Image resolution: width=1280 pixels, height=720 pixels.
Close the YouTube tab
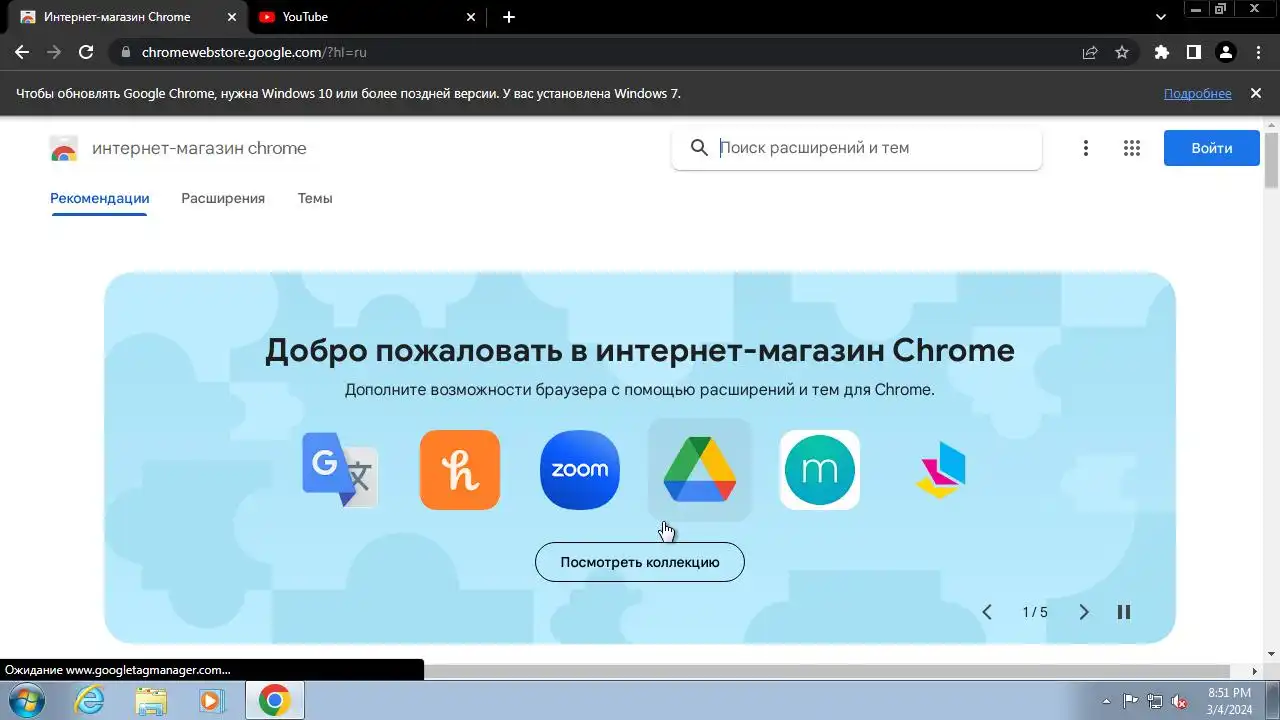pos(472,17)
